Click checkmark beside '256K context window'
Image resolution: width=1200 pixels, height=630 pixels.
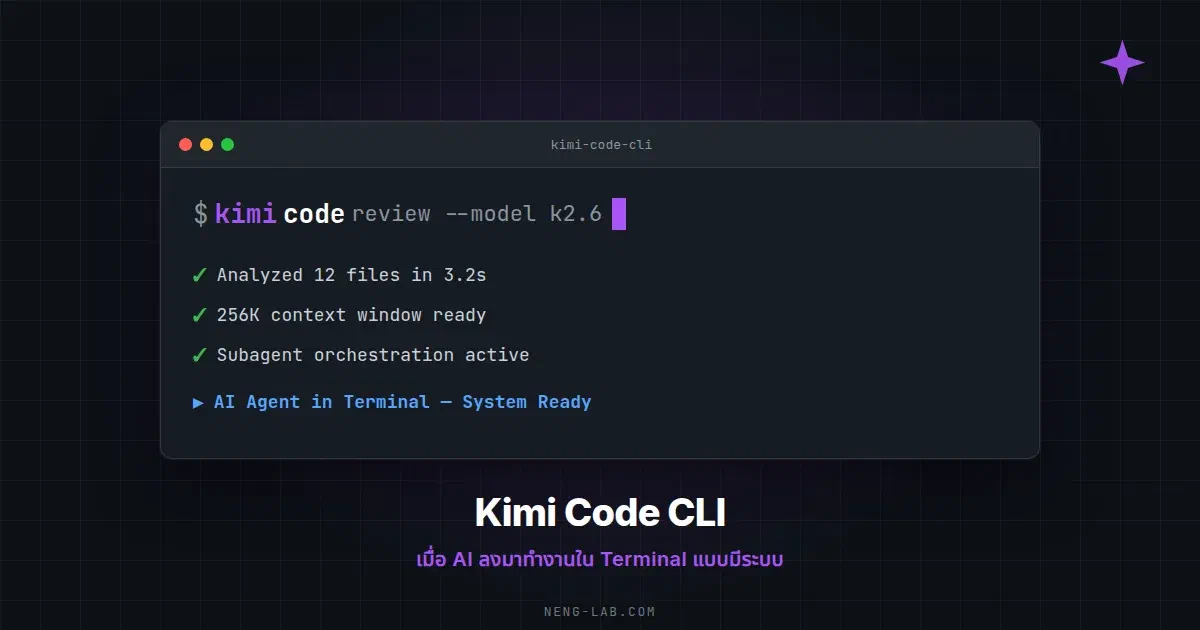[x=200, y=315]
